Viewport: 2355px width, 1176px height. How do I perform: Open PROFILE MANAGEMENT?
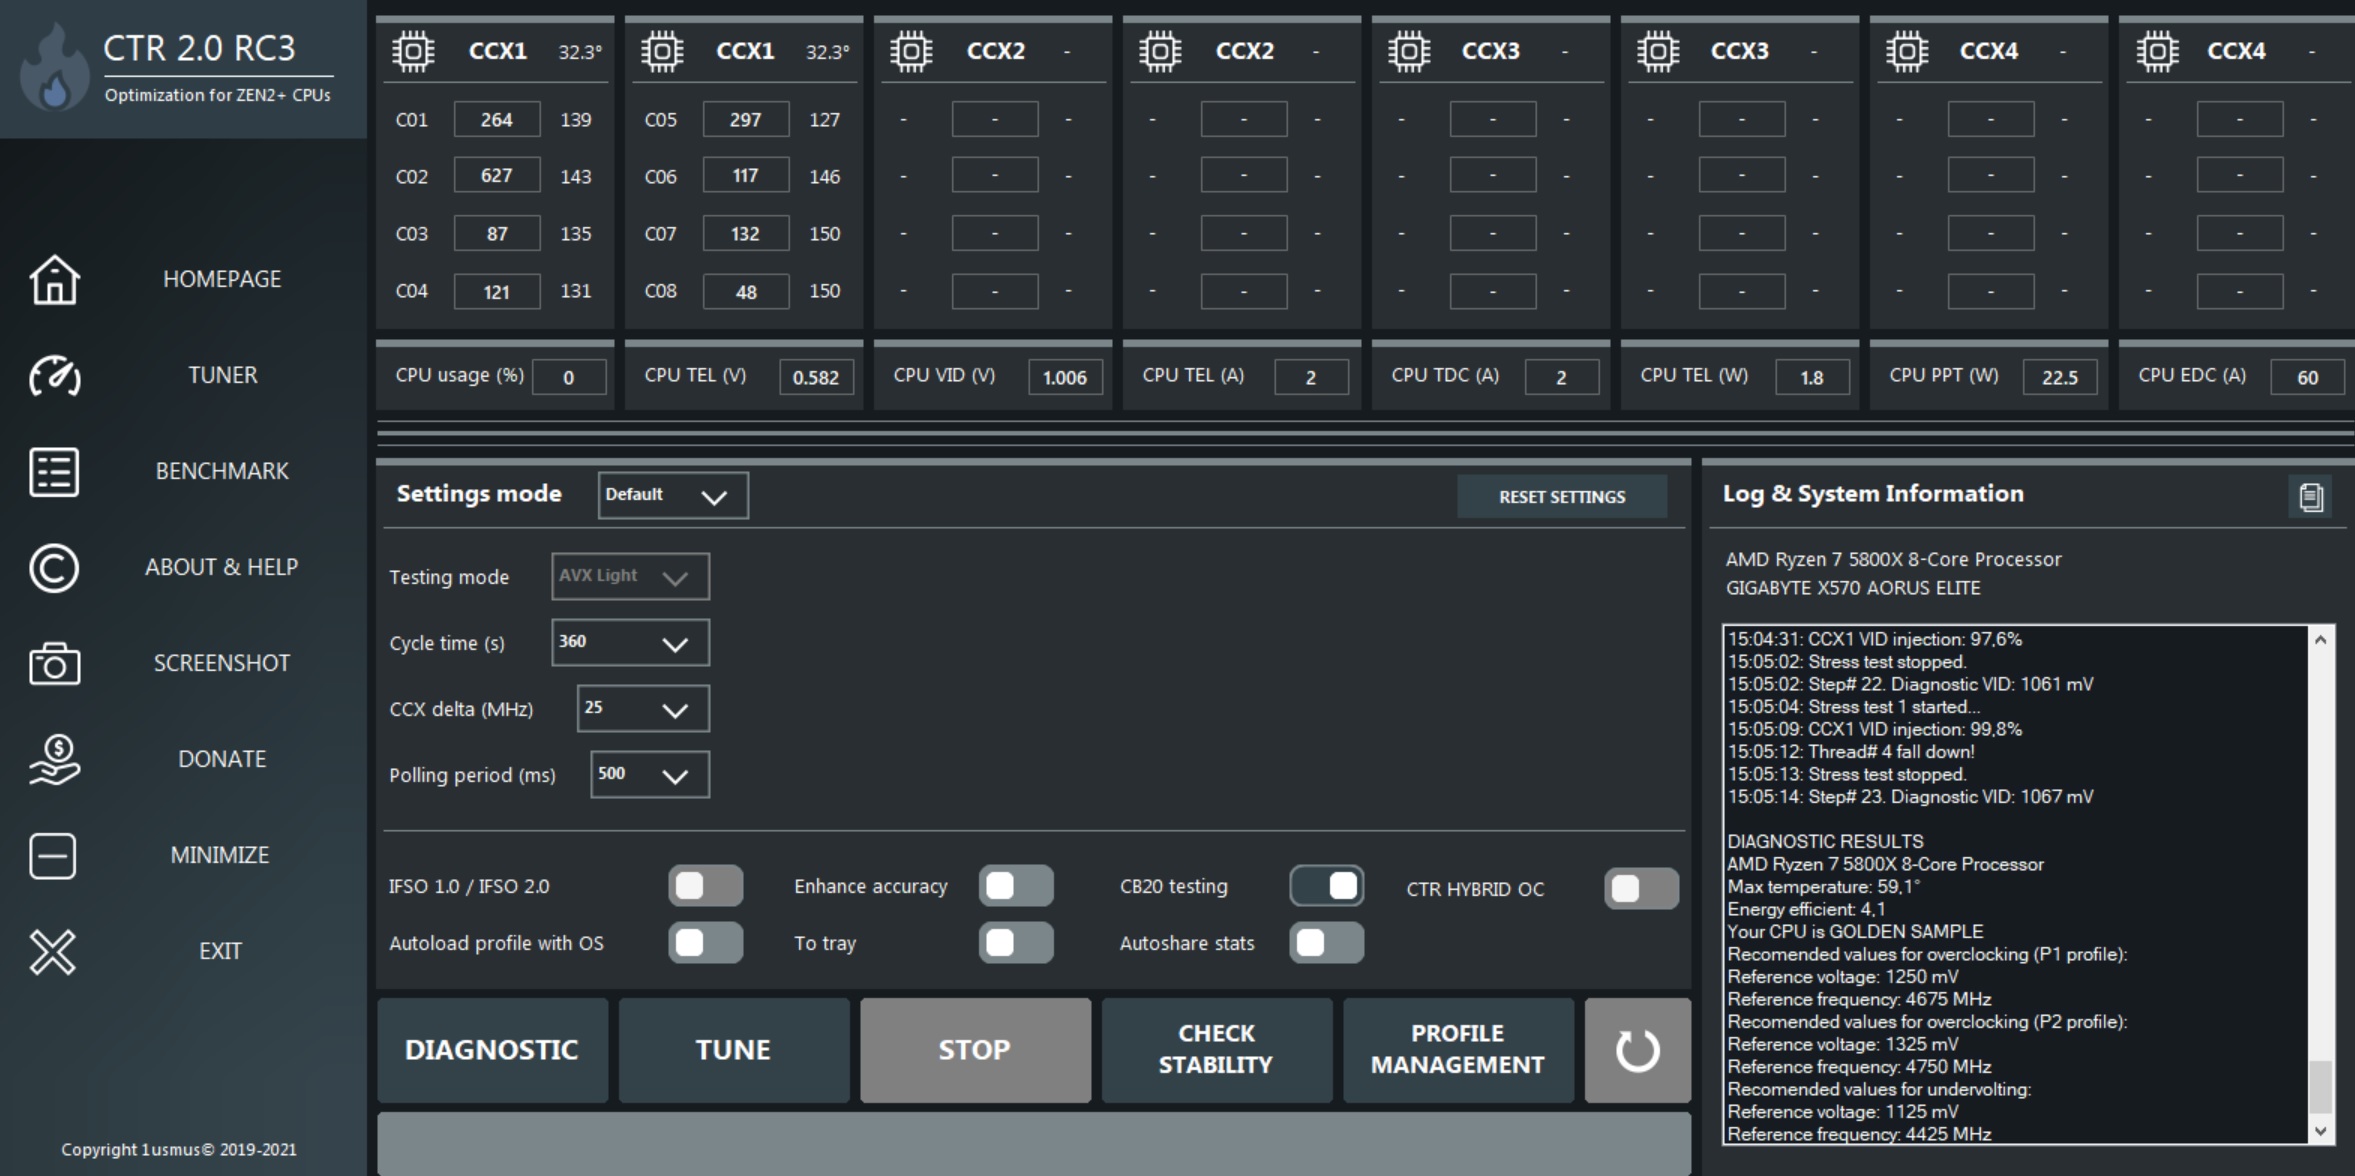click(1458, 1050)
